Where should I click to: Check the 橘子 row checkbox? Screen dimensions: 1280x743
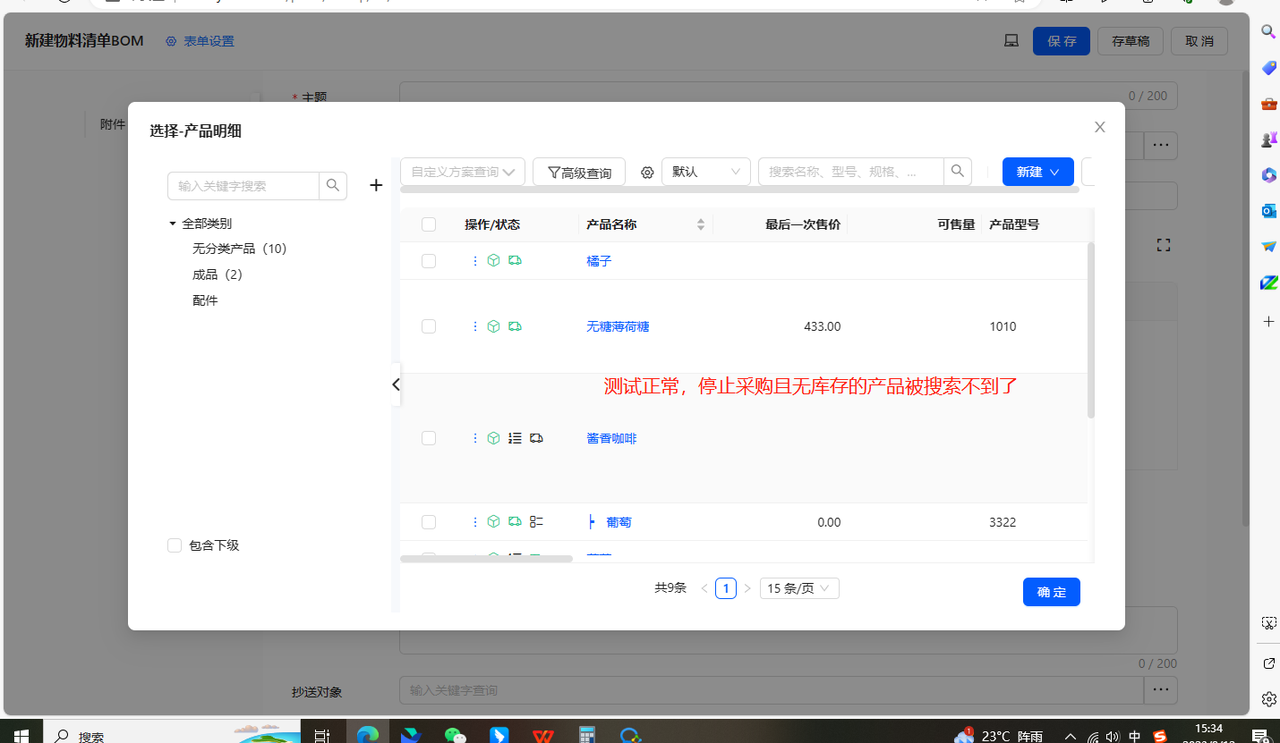point(429,261)
